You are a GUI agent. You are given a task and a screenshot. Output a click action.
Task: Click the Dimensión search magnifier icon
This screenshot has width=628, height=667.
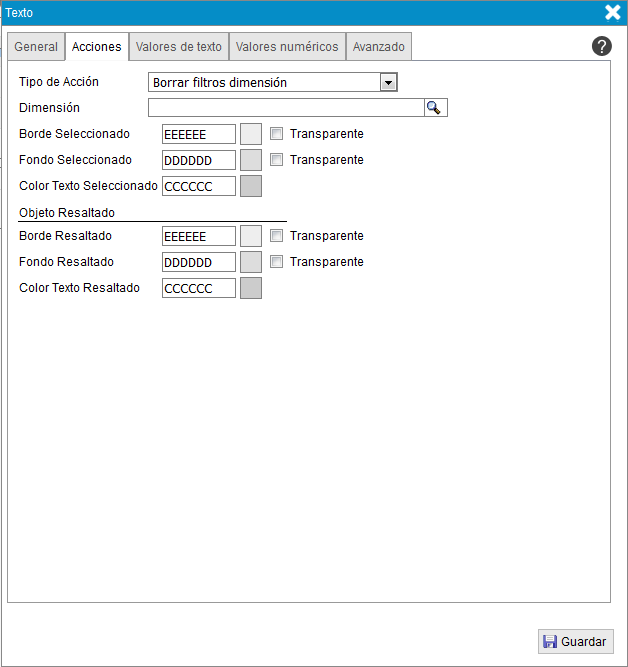435,108
